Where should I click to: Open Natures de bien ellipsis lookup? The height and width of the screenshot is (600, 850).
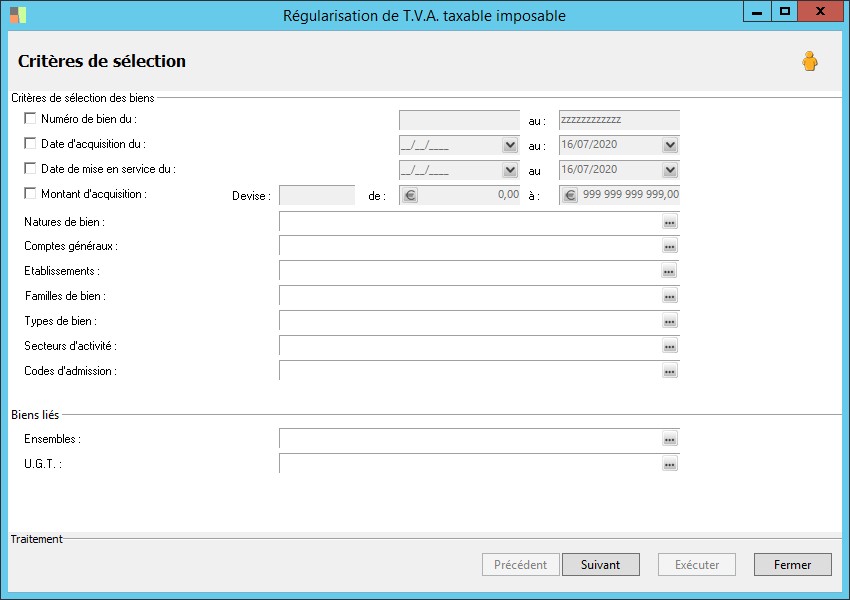[x=670, y=221]
